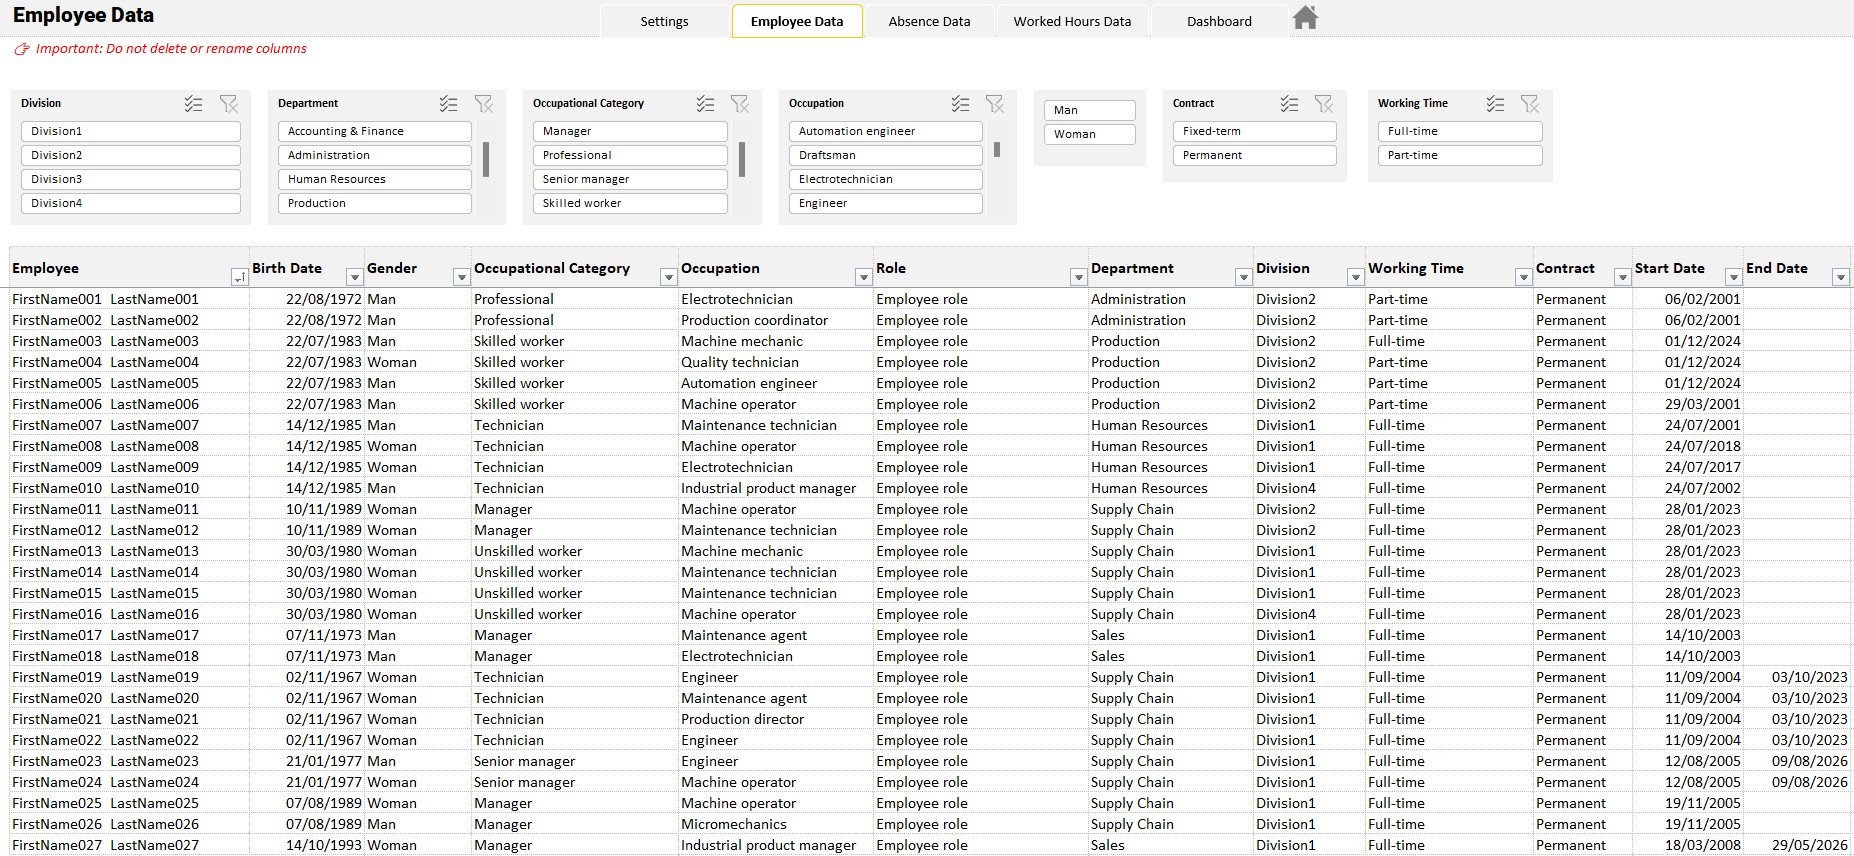Expand the Occupation column filter dropdown
The height and width of the screenshot is (856, 1854).
[x=863, y=277]
